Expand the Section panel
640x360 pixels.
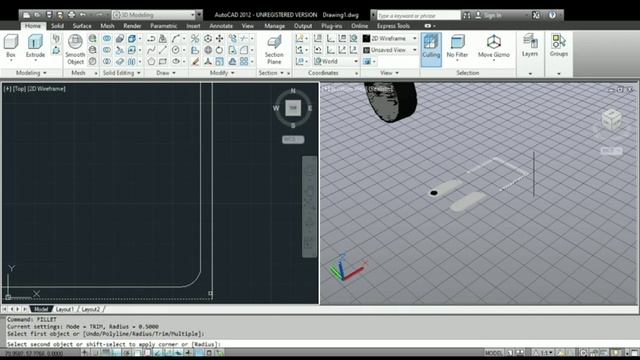(x=271, y=73)
